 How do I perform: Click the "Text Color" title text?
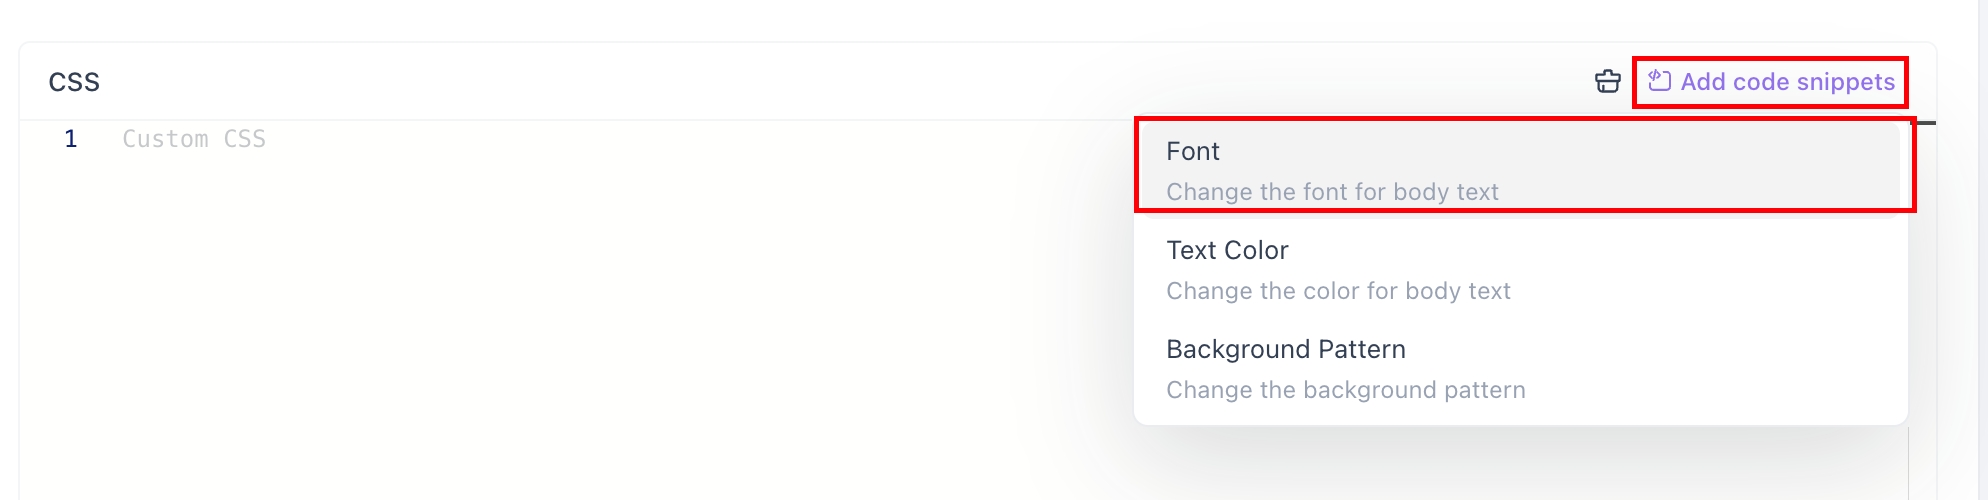(x=1227, y=250)
